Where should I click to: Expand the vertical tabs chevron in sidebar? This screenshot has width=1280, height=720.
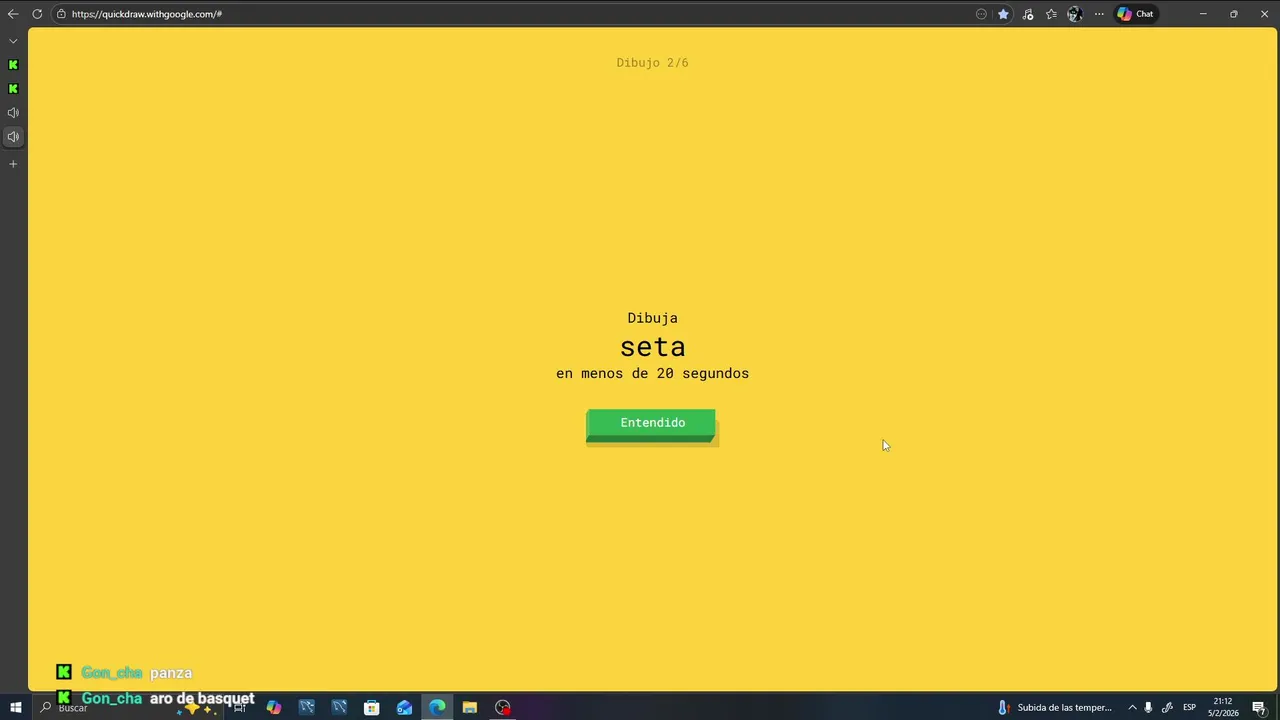pyautogui.click(x=13, y=41)
